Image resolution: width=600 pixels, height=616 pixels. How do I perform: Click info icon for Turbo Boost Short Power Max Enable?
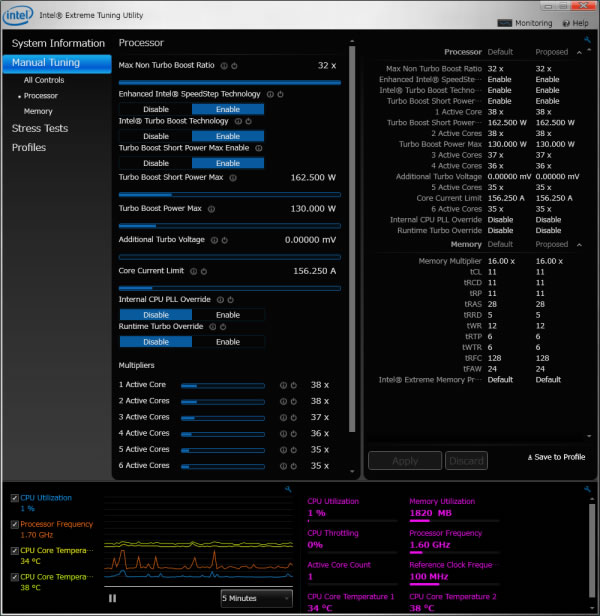(x=259, y=148)
